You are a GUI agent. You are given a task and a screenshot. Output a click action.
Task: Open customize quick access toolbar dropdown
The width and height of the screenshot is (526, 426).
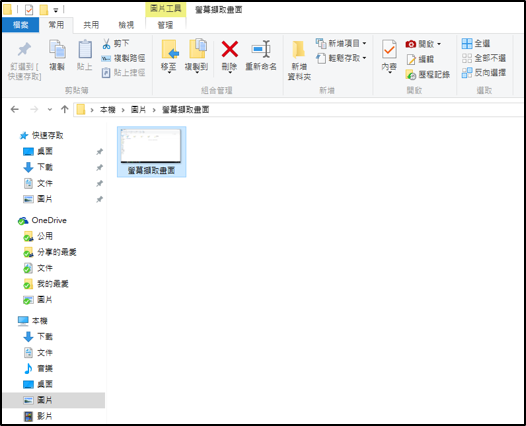(56, 10)
